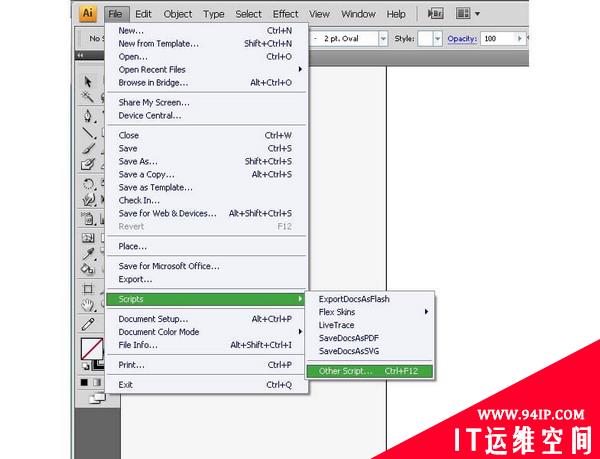Select the Hand tool

88,305
